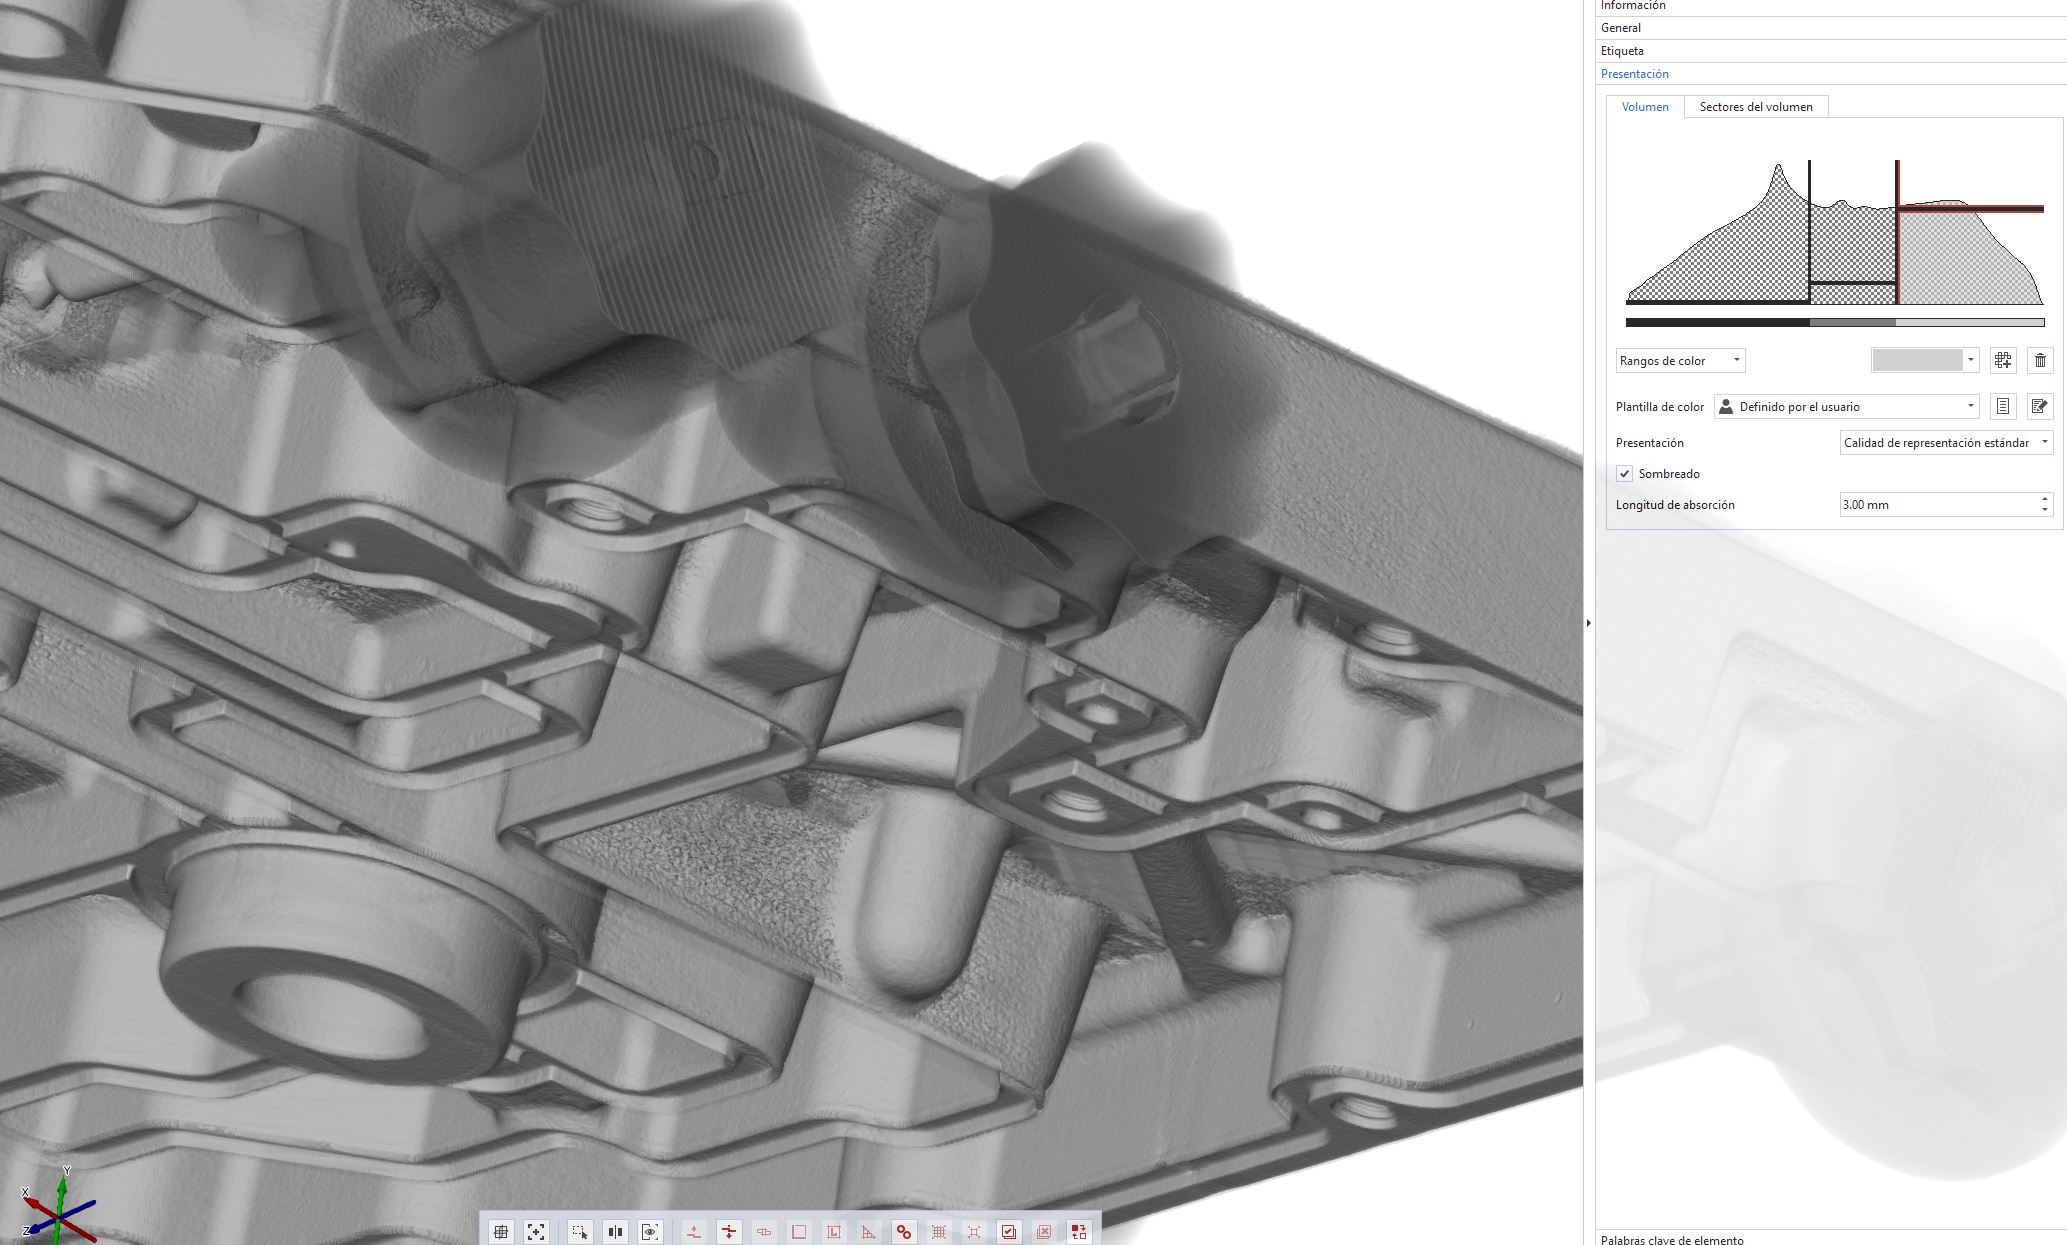Open the color template list icon
This screenshot has height=1245, width=2067.
(x=2002, y=407)
